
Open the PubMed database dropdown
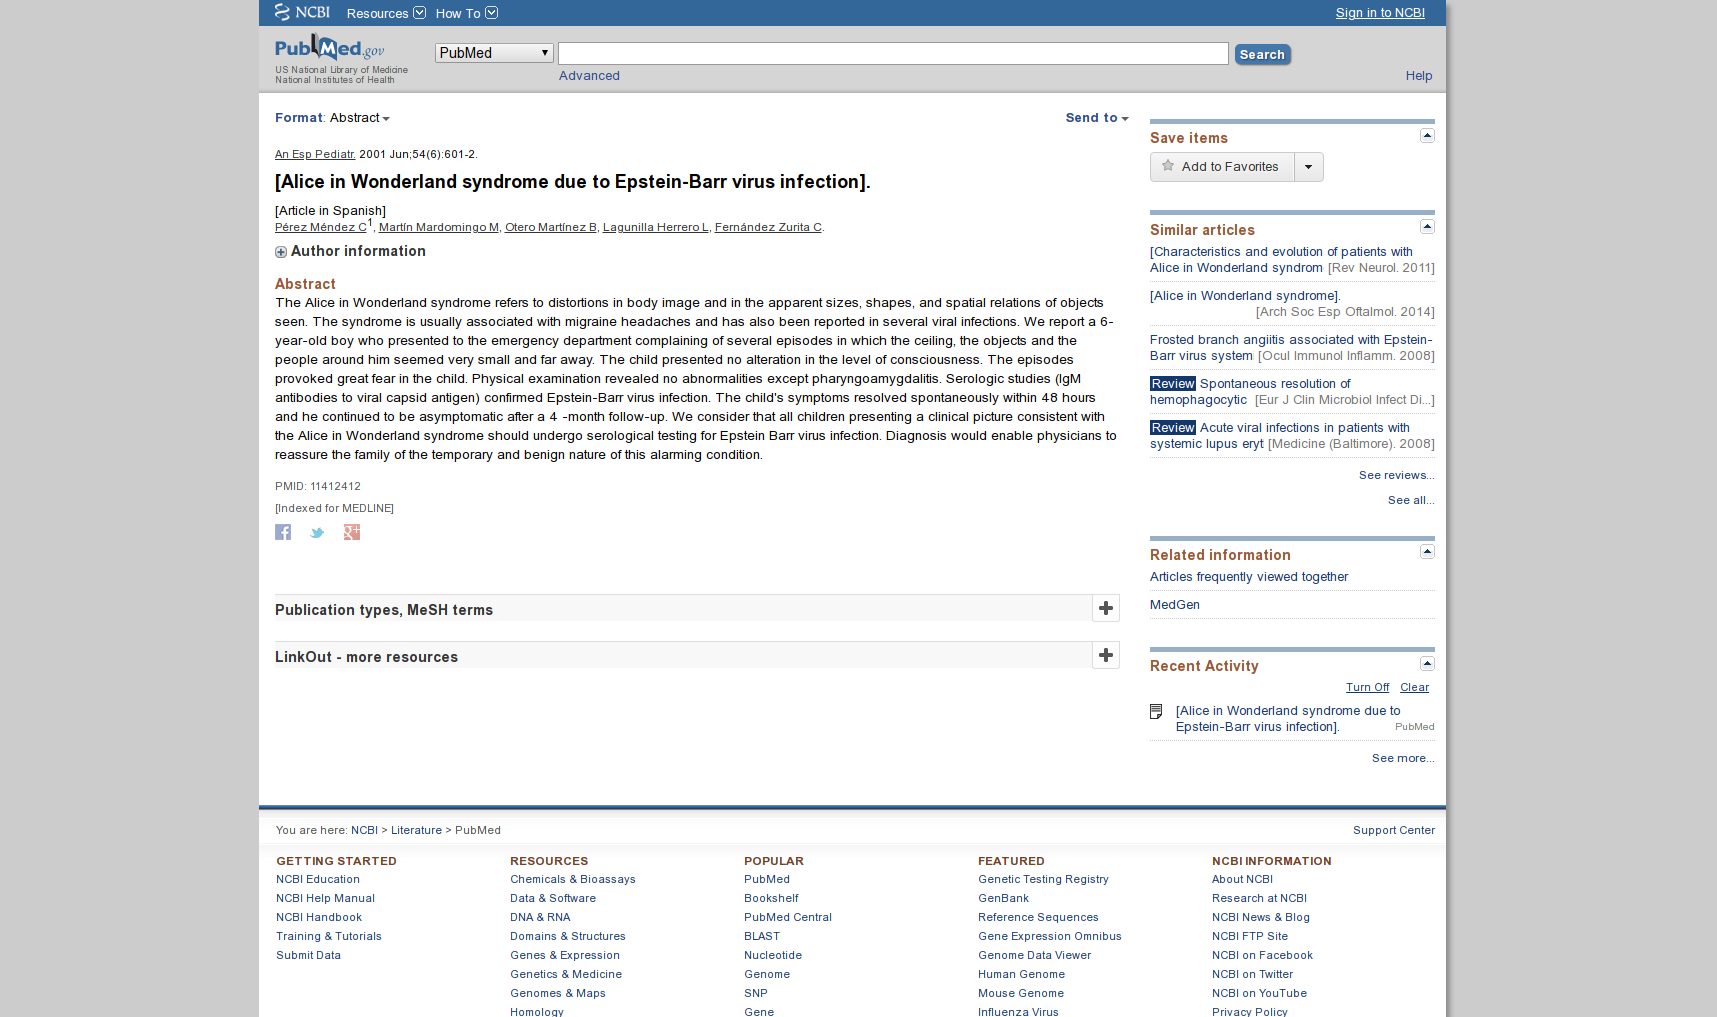coord(494,53)
